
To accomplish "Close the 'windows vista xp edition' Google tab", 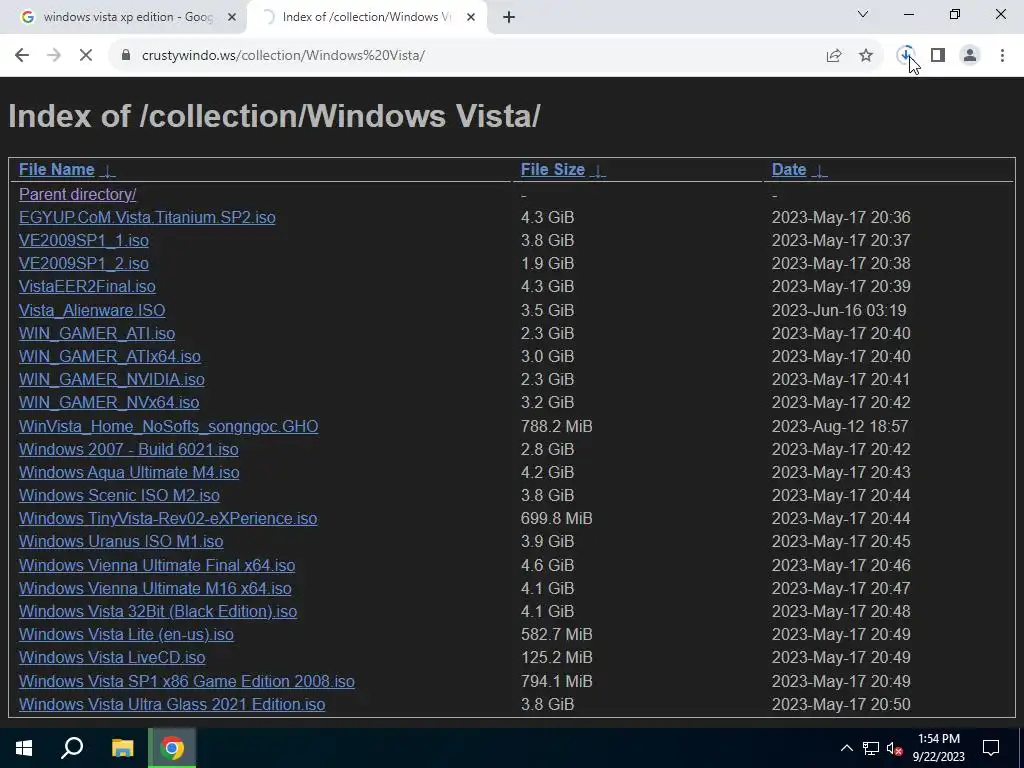I will (231, 18).
